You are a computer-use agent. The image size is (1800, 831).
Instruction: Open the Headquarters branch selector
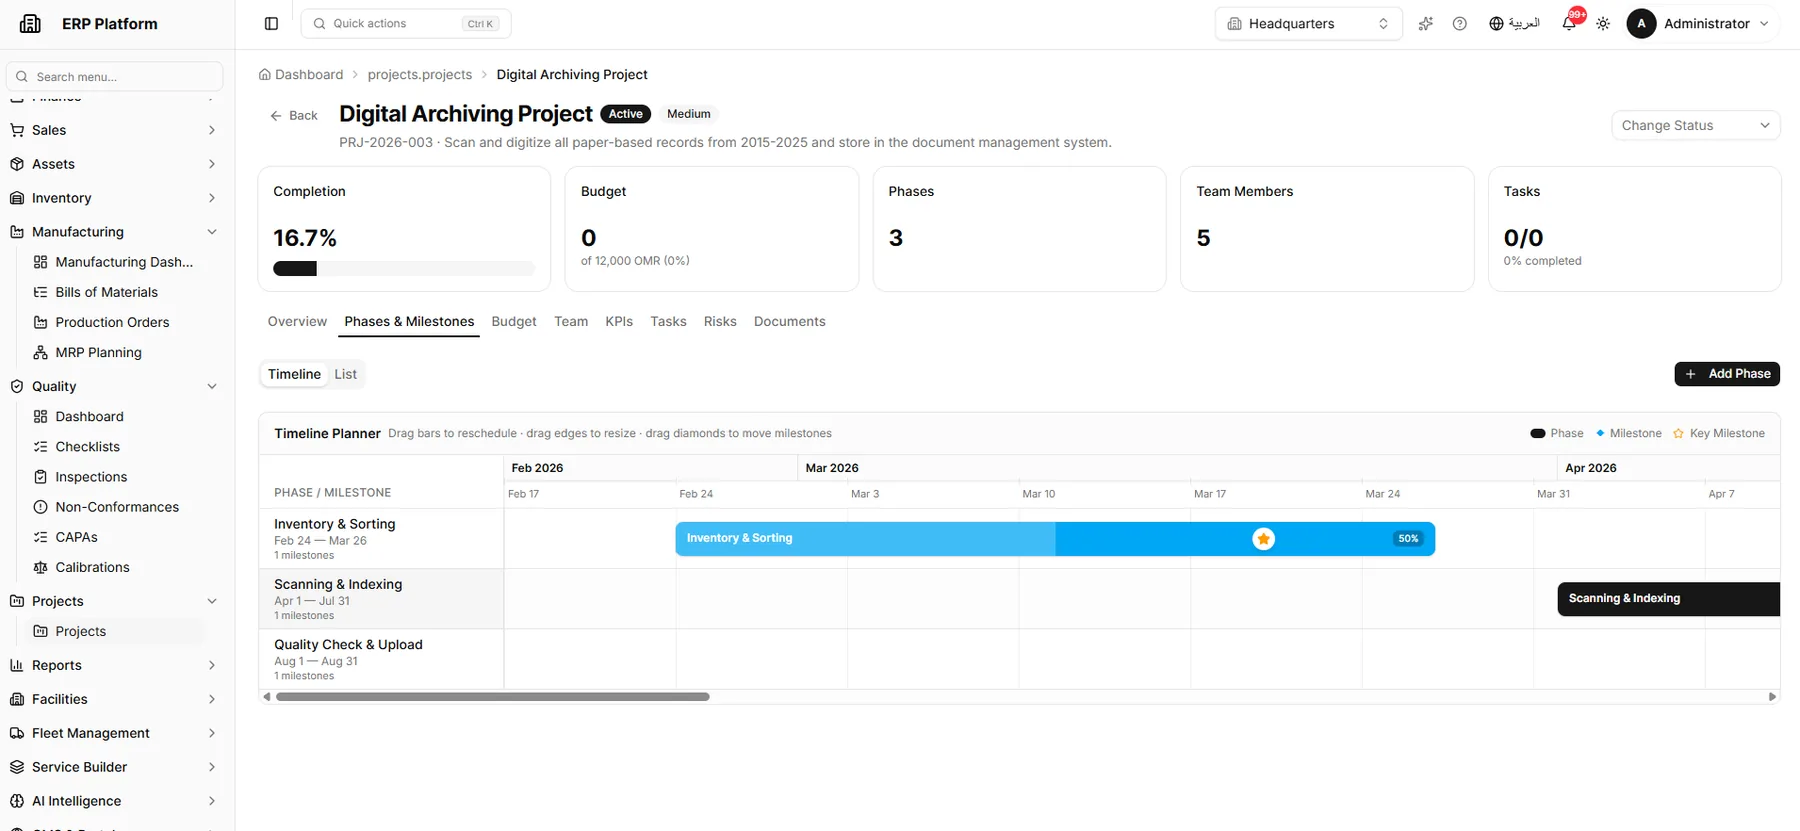tap(1308, 23)
